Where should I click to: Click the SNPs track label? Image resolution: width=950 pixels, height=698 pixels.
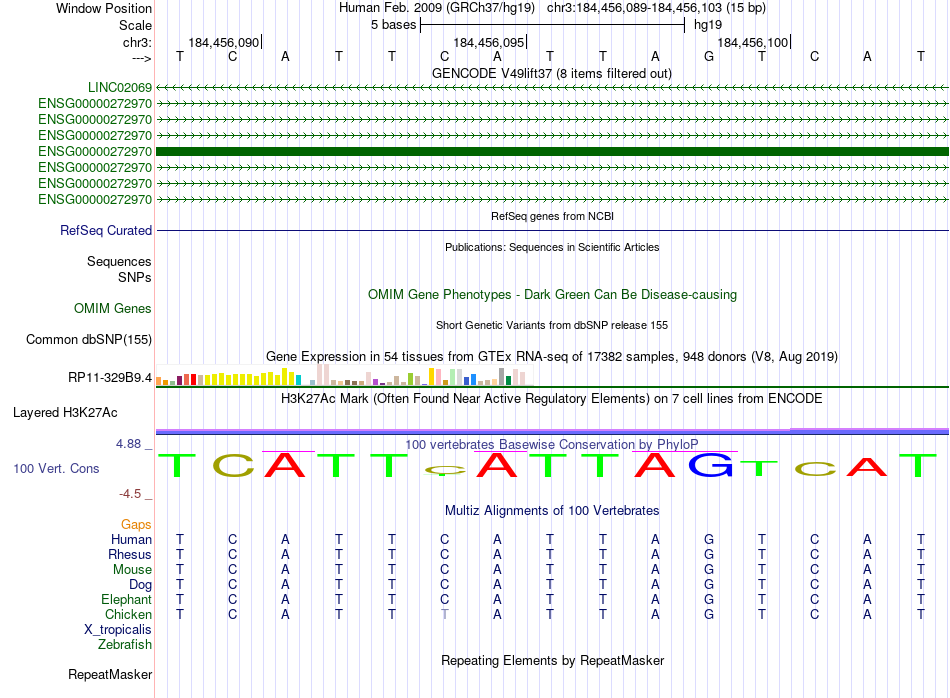135,277
